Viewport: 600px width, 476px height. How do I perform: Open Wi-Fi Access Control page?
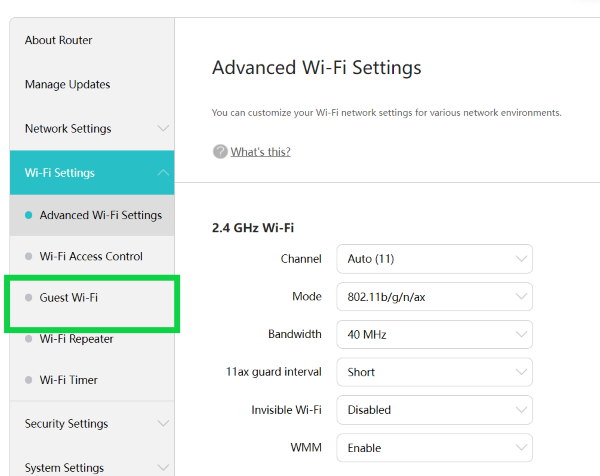91,256
